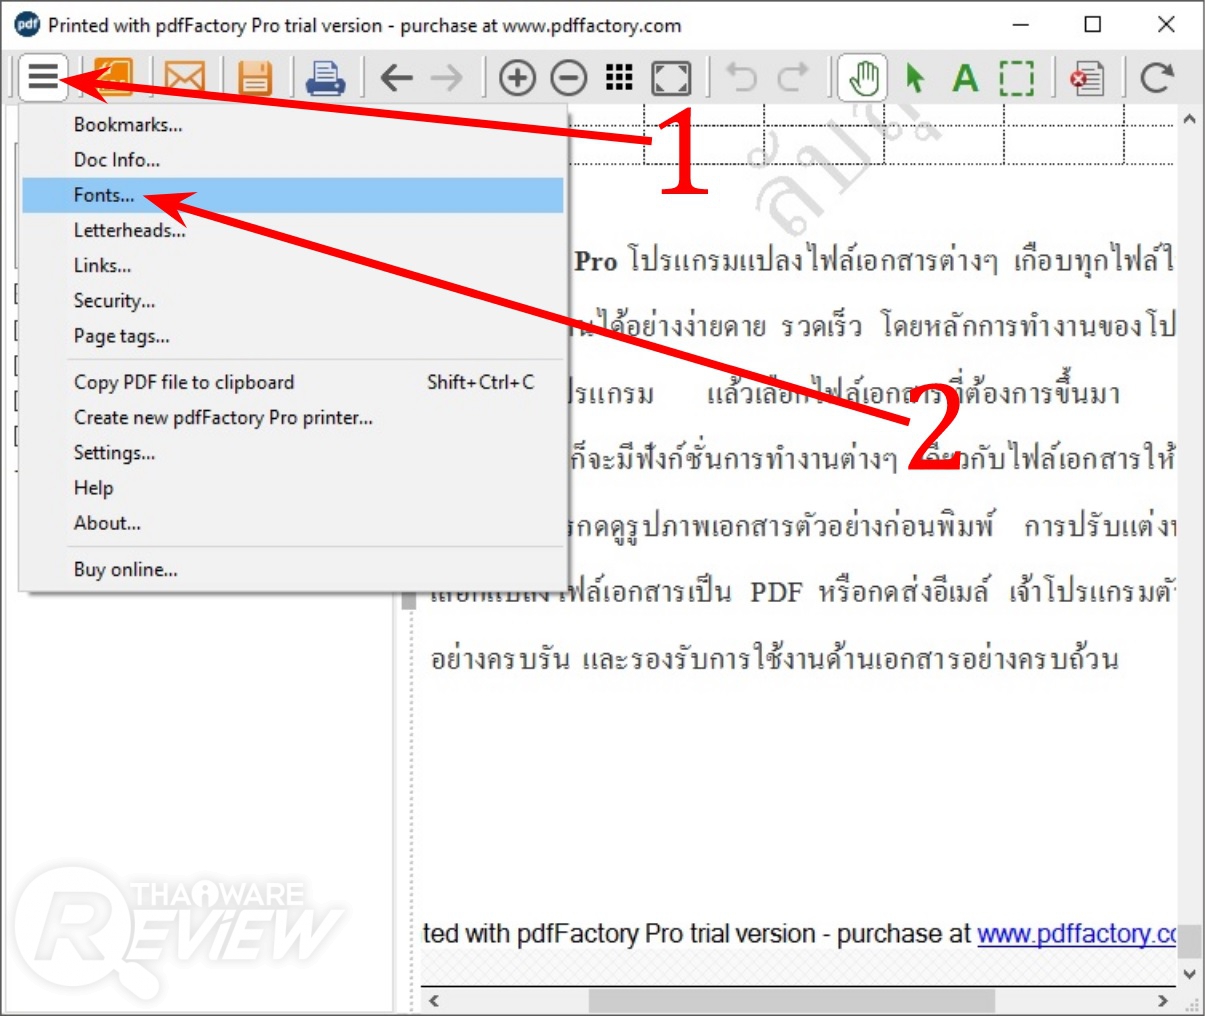Open the www.pdffactory.com footer link
Viewport: 1205px width, 1016px height.
pos(1076,934)
